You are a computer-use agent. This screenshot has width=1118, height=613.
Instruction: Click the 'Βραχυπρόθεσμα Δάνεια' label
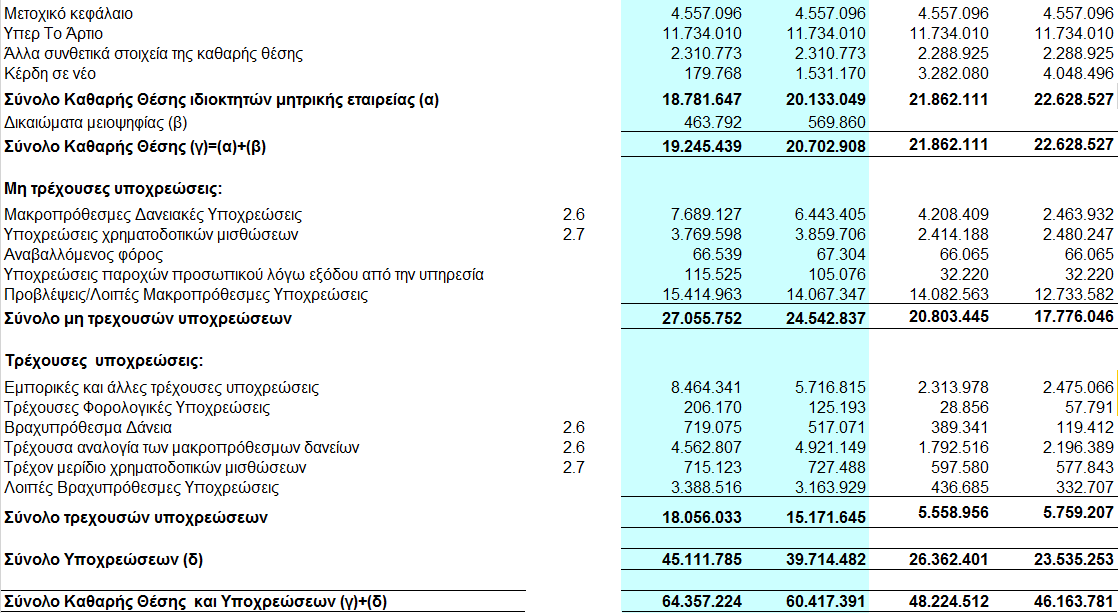click(88, 428)
